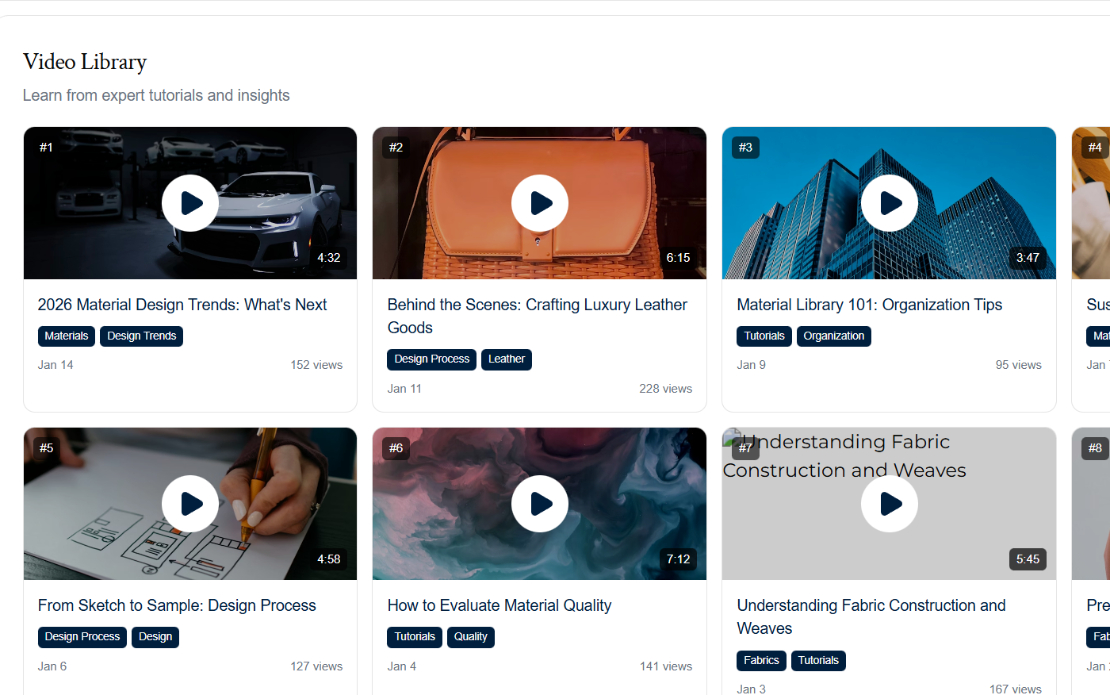This screenshot has height=695, width=1110.
Task: Click the 7:12 duration label
Action: tap(678, 559)
